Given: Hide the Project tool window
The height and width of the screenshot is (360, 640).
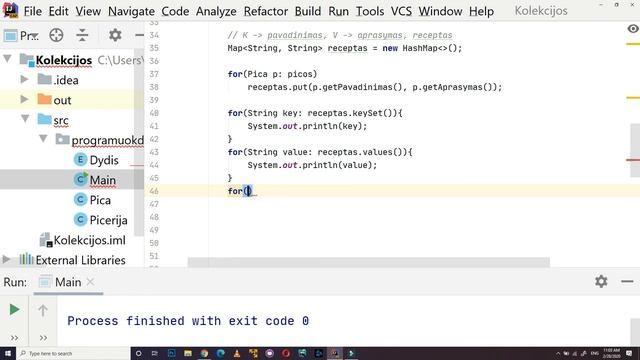Looking at the screenshot, I should pos(140,36).
